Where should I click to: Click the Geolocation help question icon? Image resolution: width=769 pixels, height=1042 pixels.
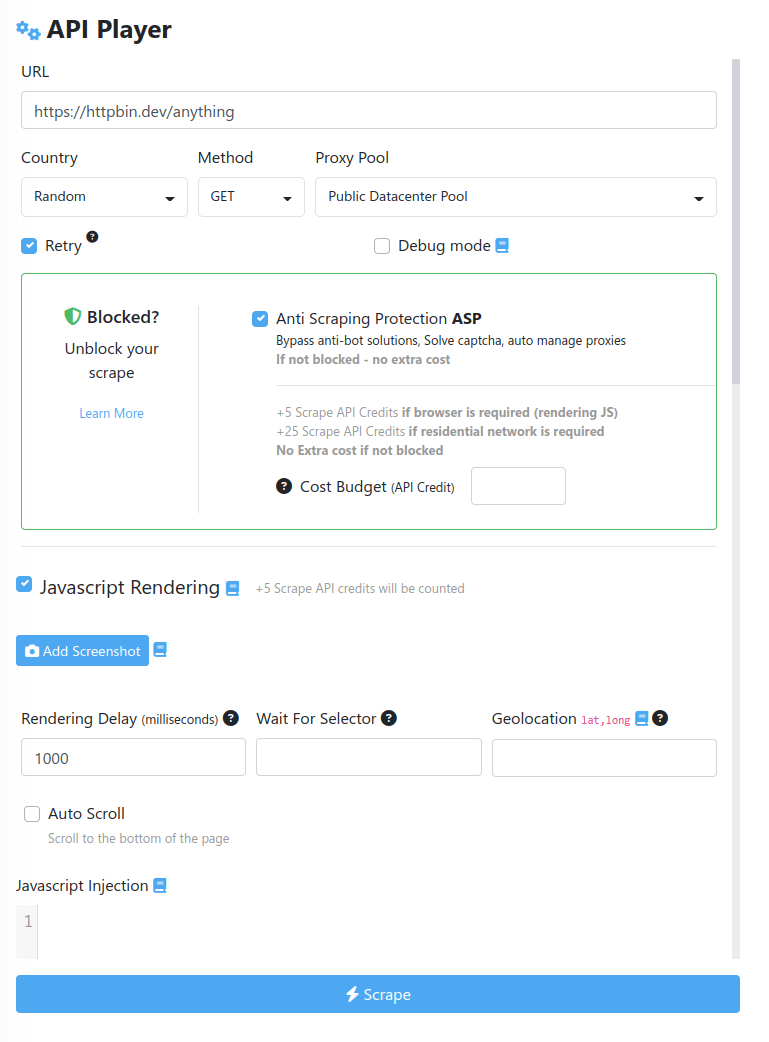(659, 718)
